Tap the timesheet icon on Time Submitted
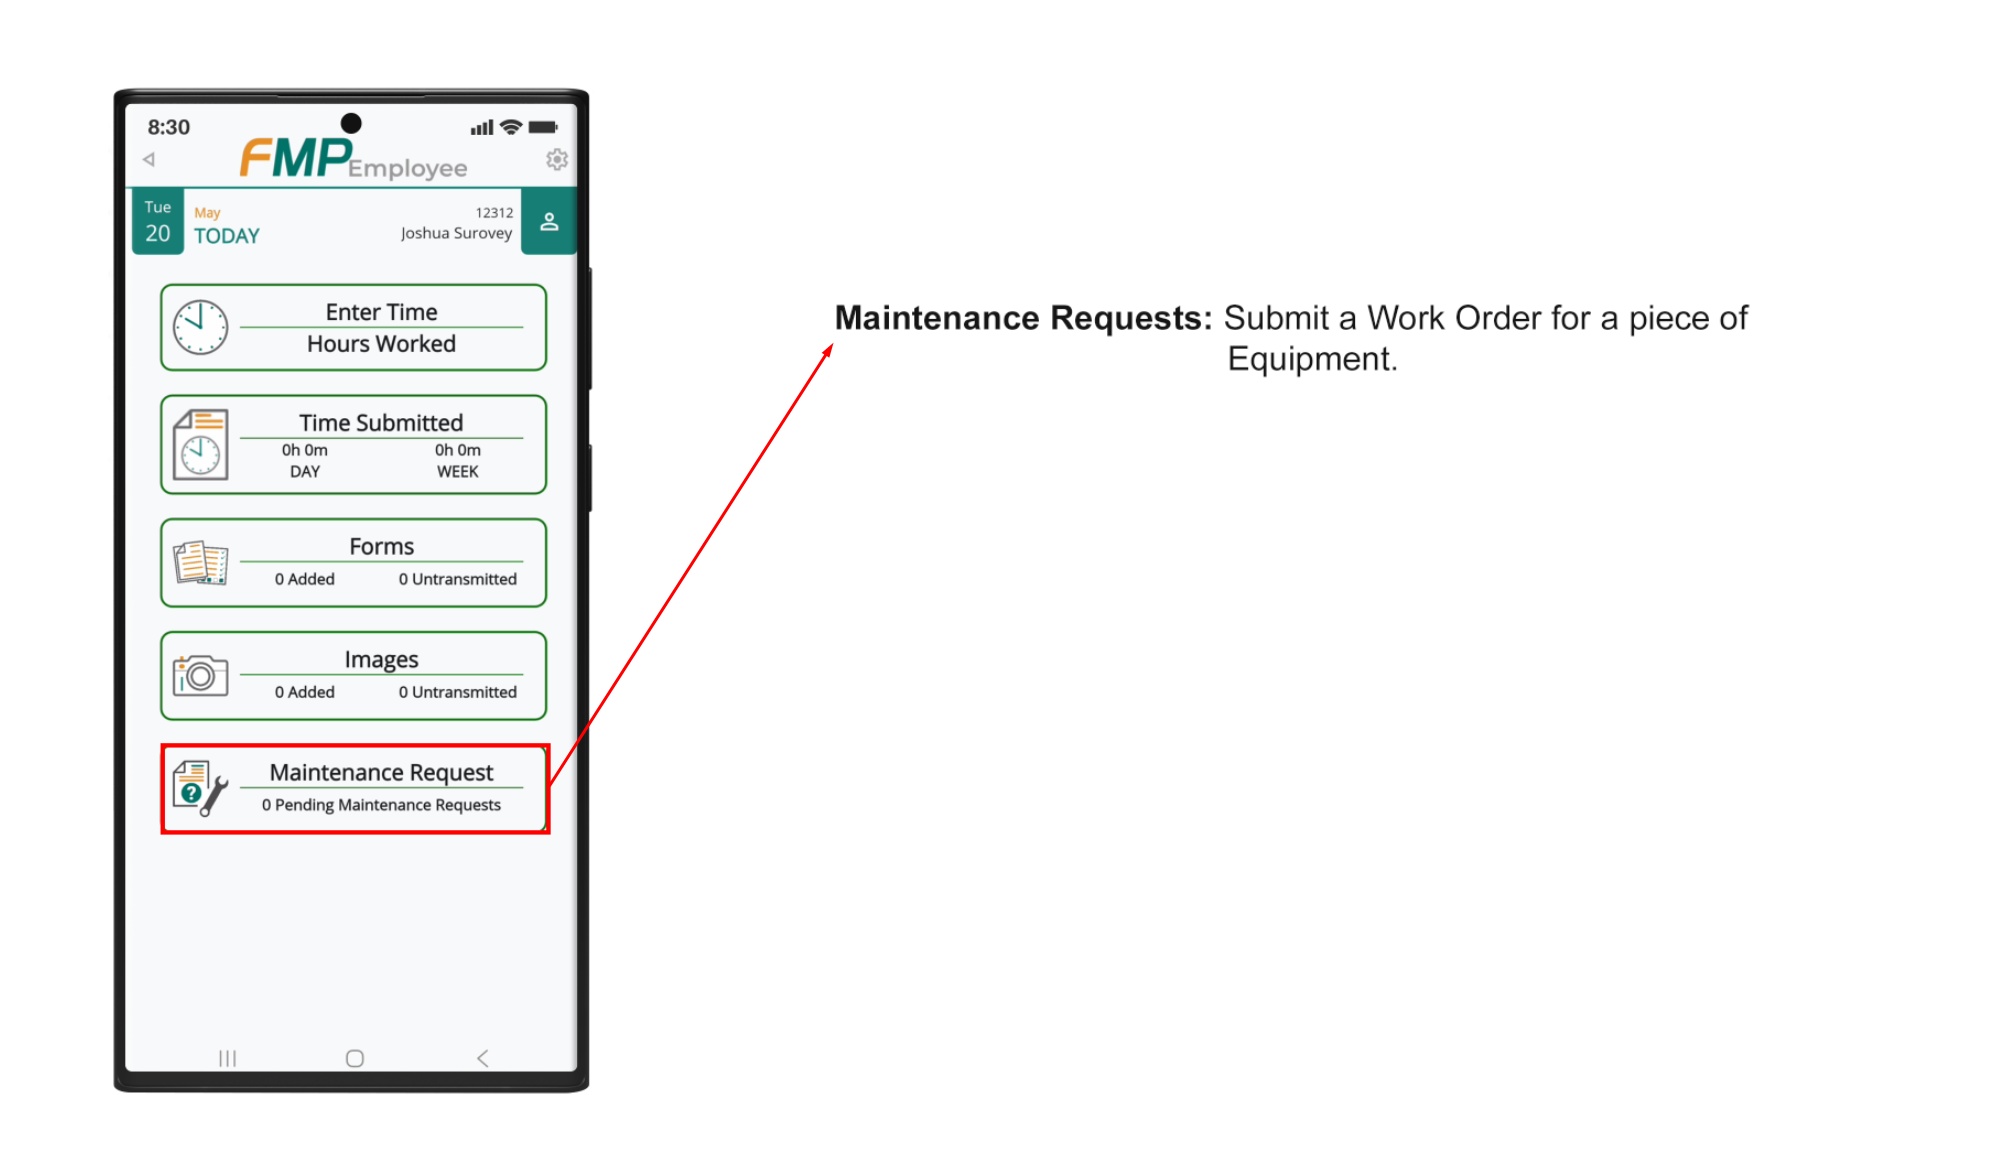 200,445
